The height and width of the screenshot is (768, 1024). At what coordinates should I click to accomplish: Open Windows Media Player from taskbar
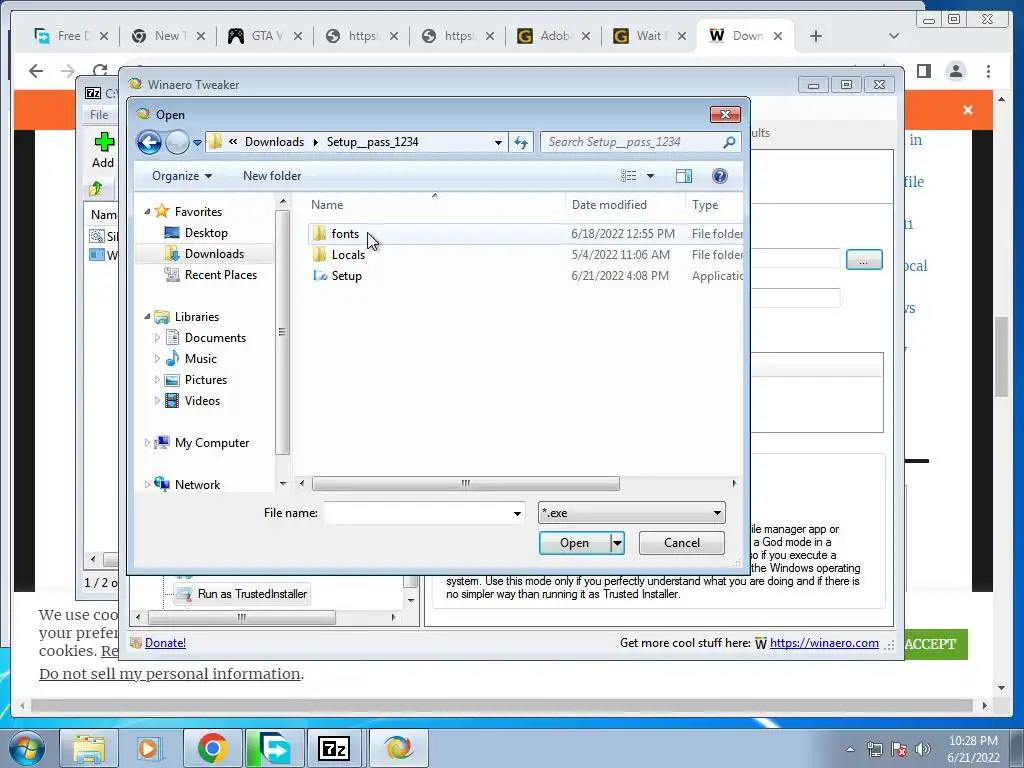148,748
